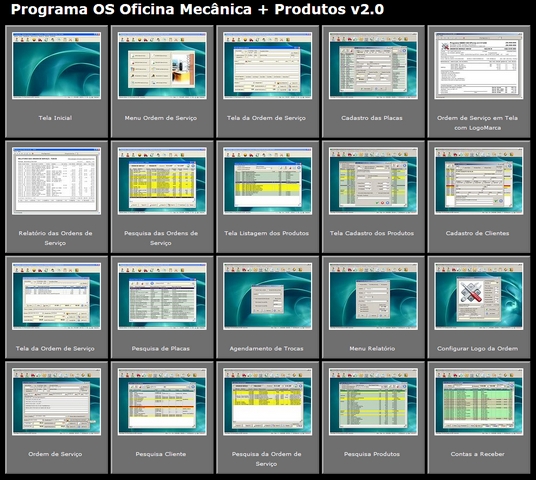The image size is (536, 480).
Task: Select the Cadastro de Clientes thumbnail
Action: click(479, 181)
